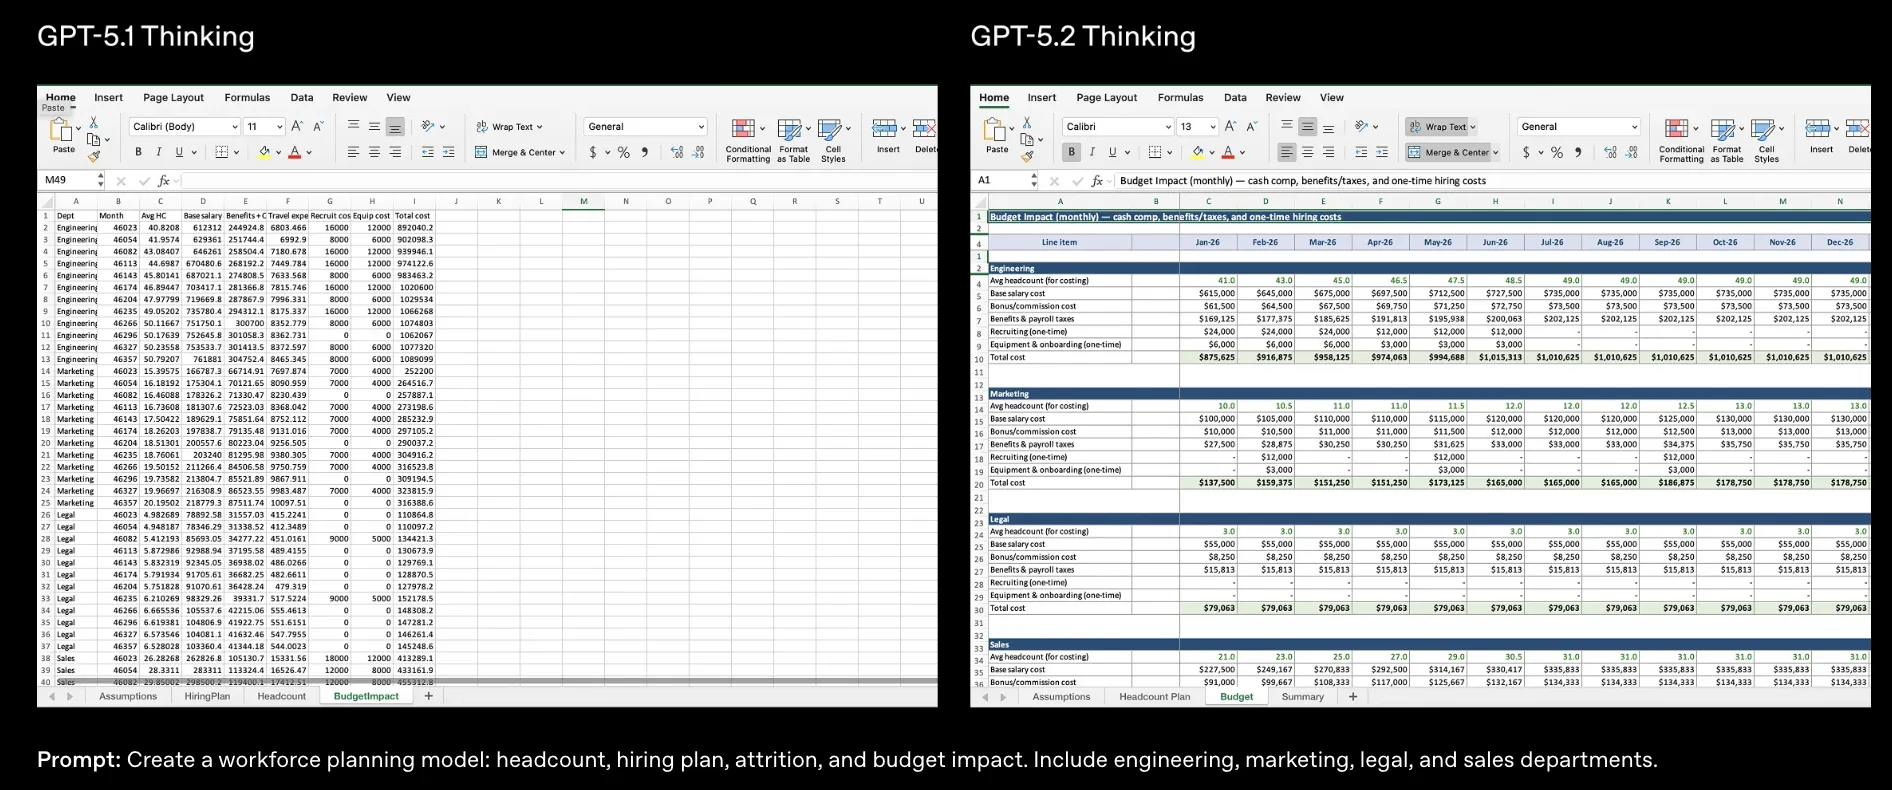The height and width of the screenshot is (790, 1892).
Task: Open font size 13 dropdown, right window
Action: [1212, 127]
